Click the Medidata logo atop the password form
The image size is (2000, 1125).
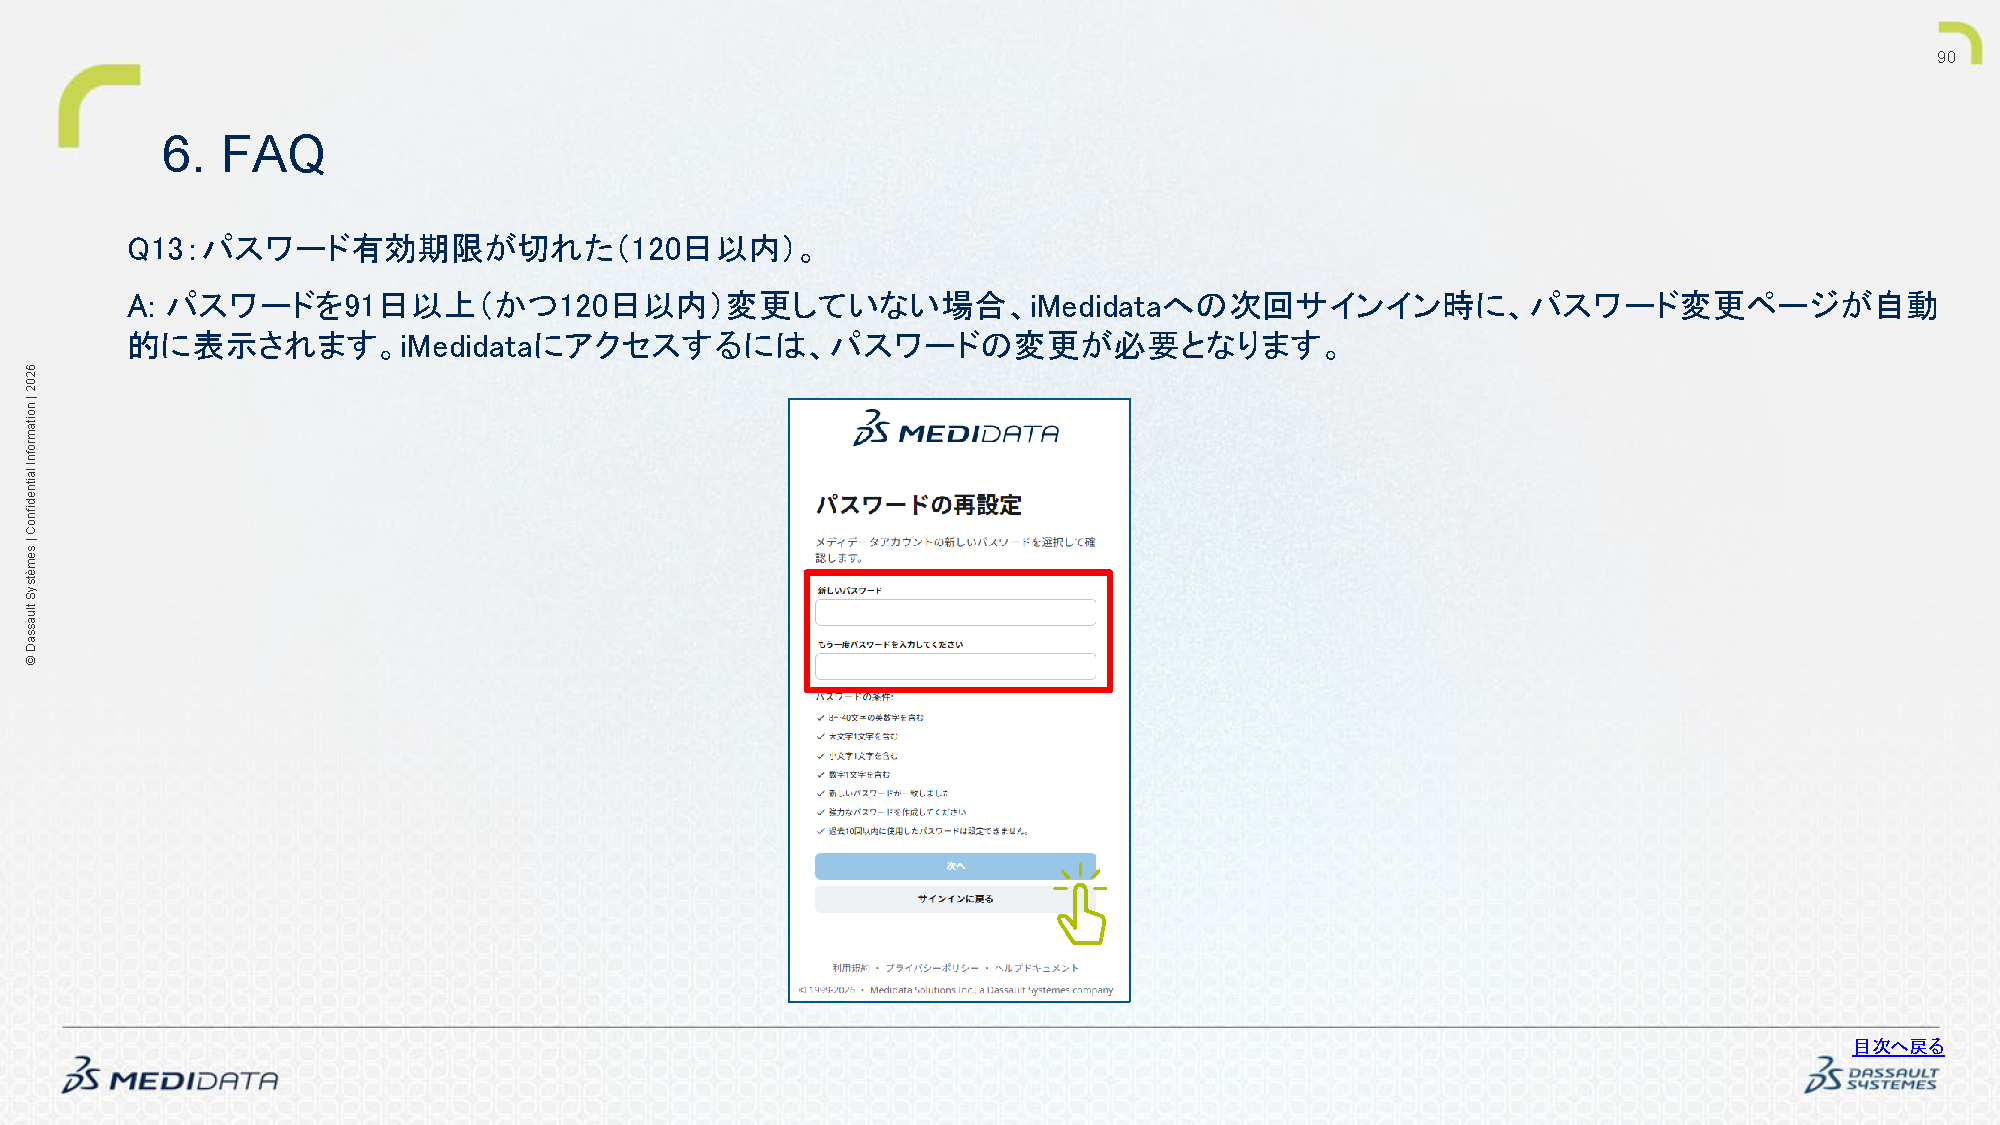pos(956,429)
